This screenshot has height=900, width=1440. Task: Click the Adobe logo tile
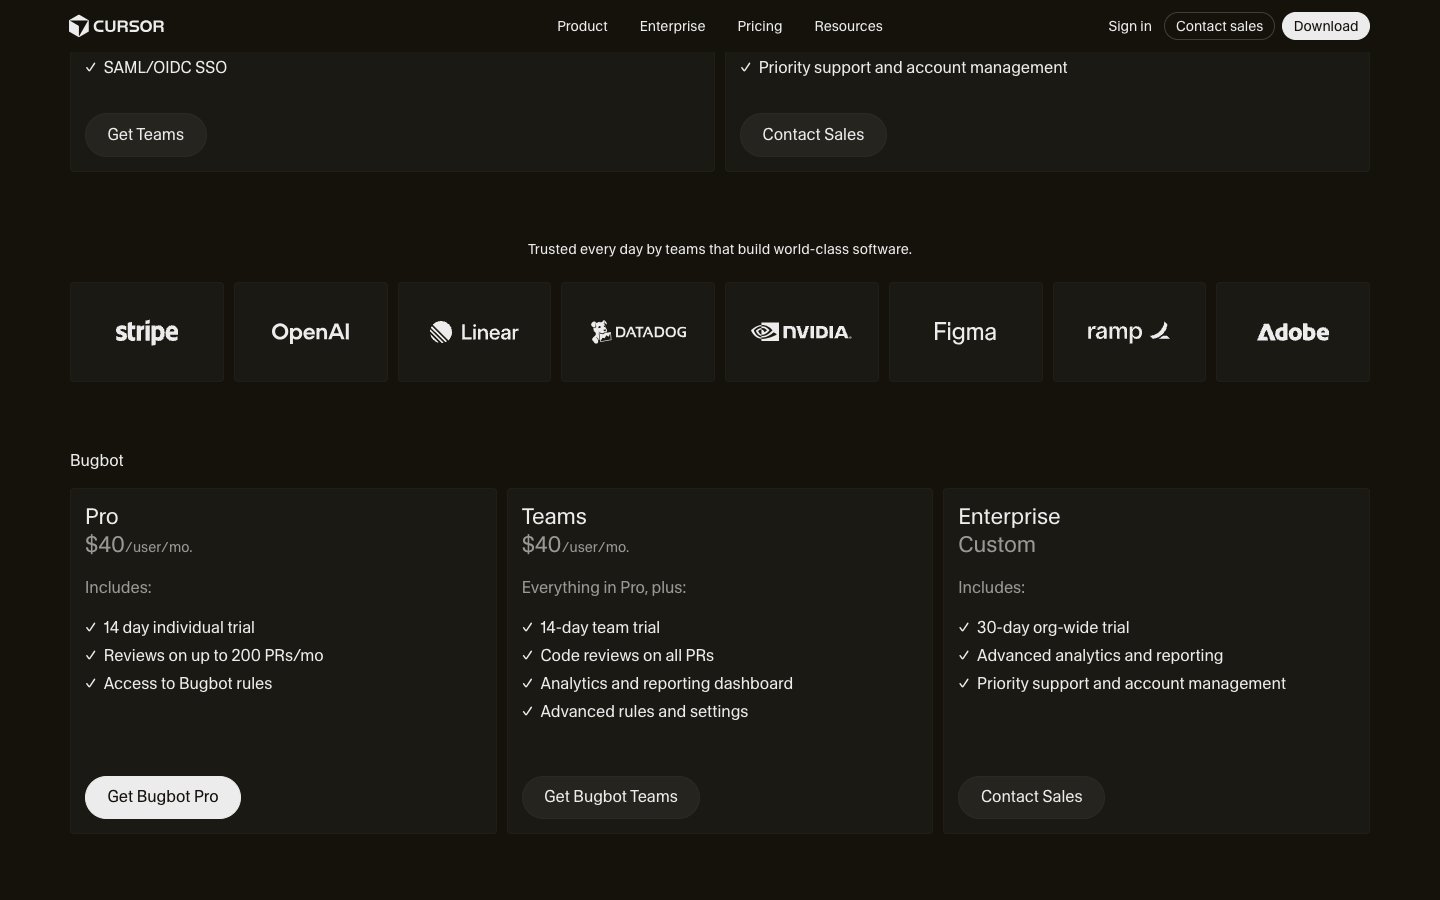click(1292, 332)
